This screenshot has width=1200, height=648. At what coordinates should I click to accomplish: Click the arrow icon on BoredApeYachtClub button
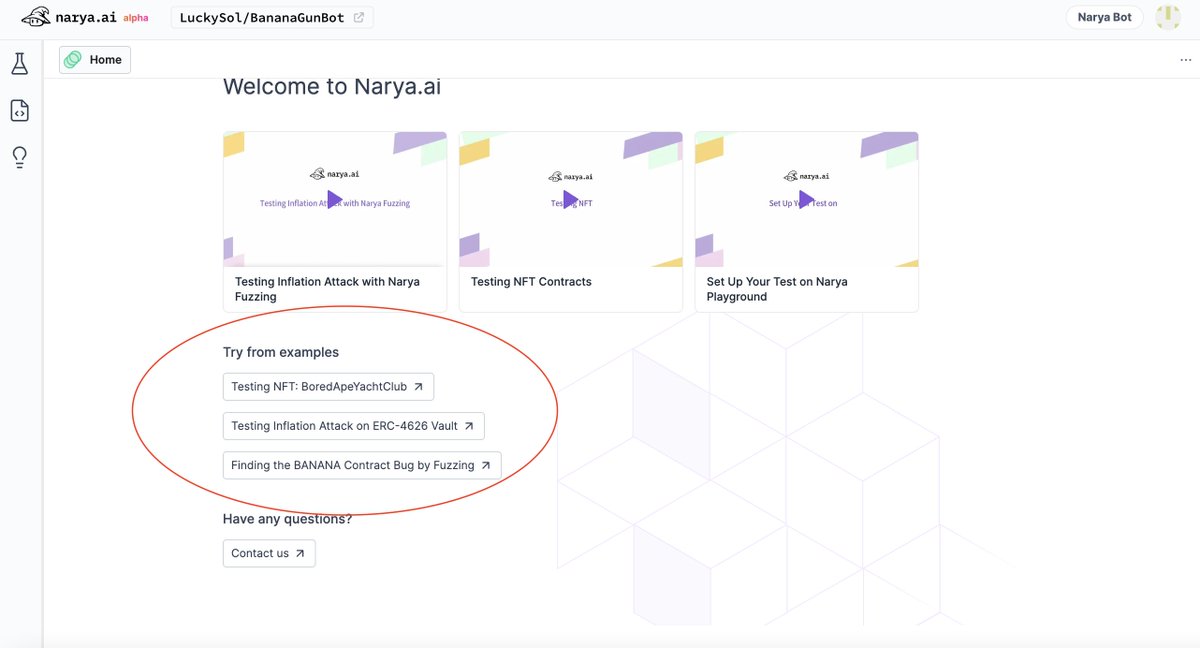click(418, 387)
